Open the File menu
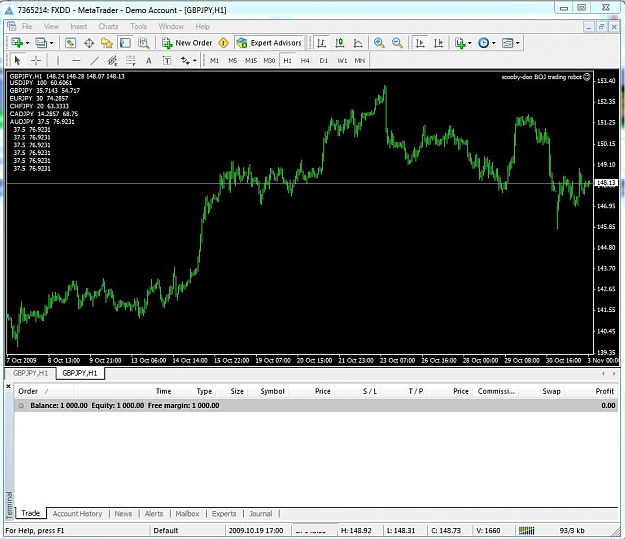Screen dimensions: 625x539 point(27,26)
